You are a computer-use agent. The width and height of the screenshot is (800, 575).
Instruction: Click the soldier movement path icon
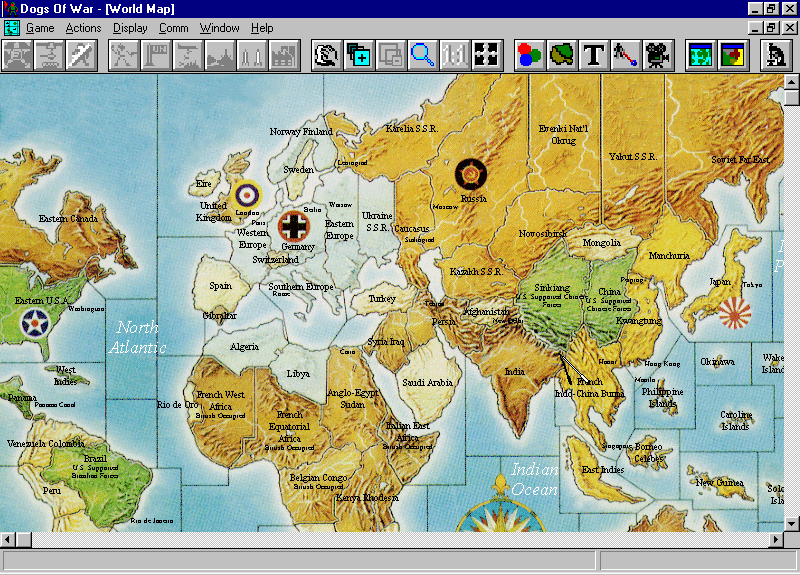click(626, 55)
